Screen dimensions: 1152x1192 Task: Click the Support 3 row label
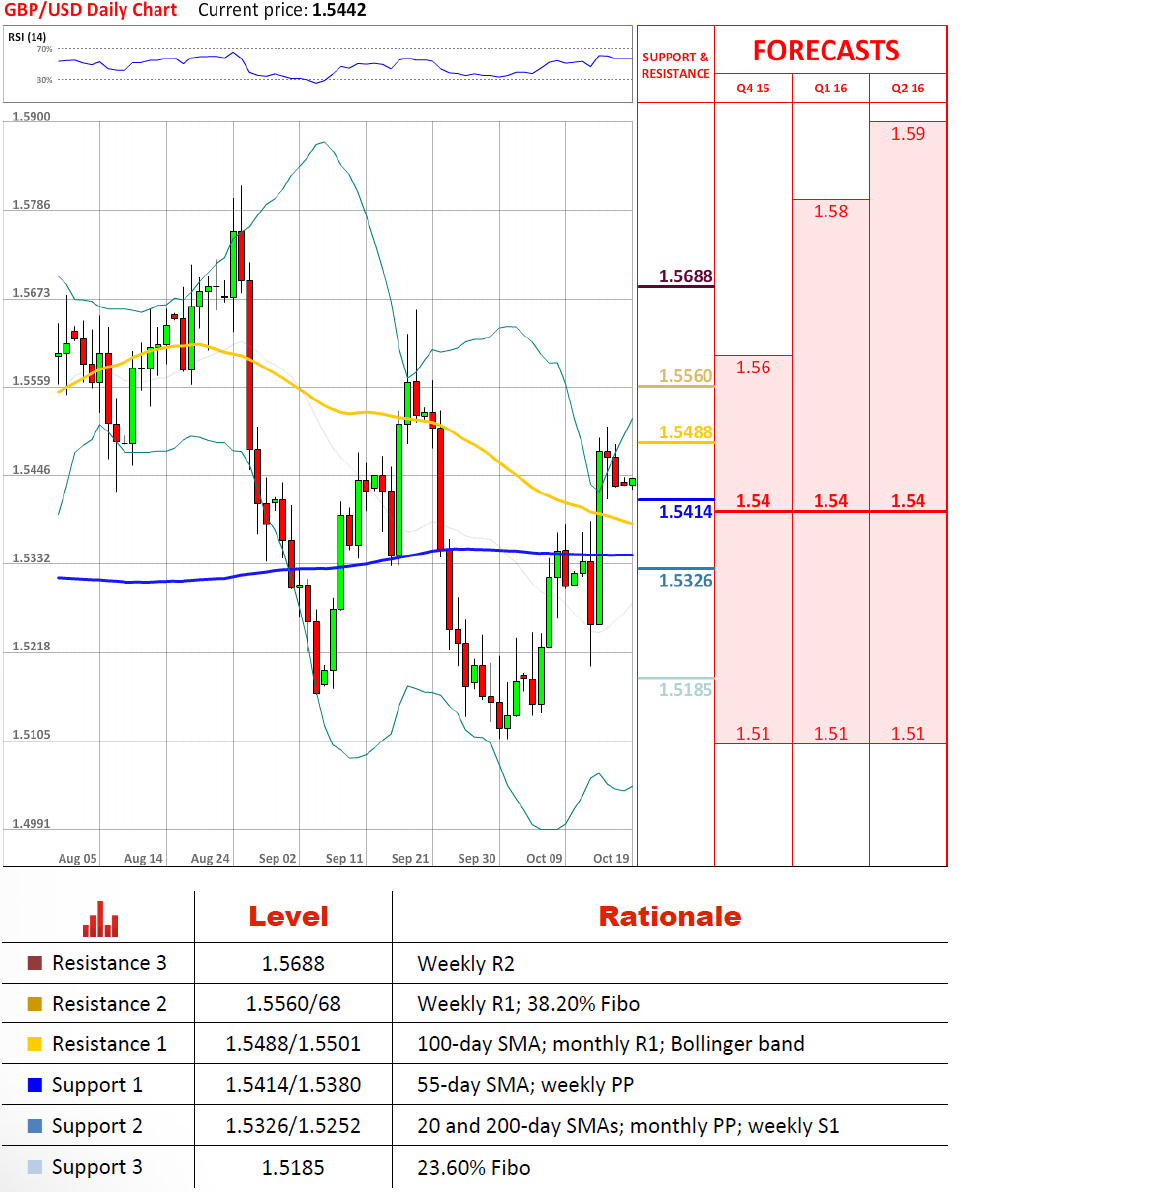(97, 1167)
